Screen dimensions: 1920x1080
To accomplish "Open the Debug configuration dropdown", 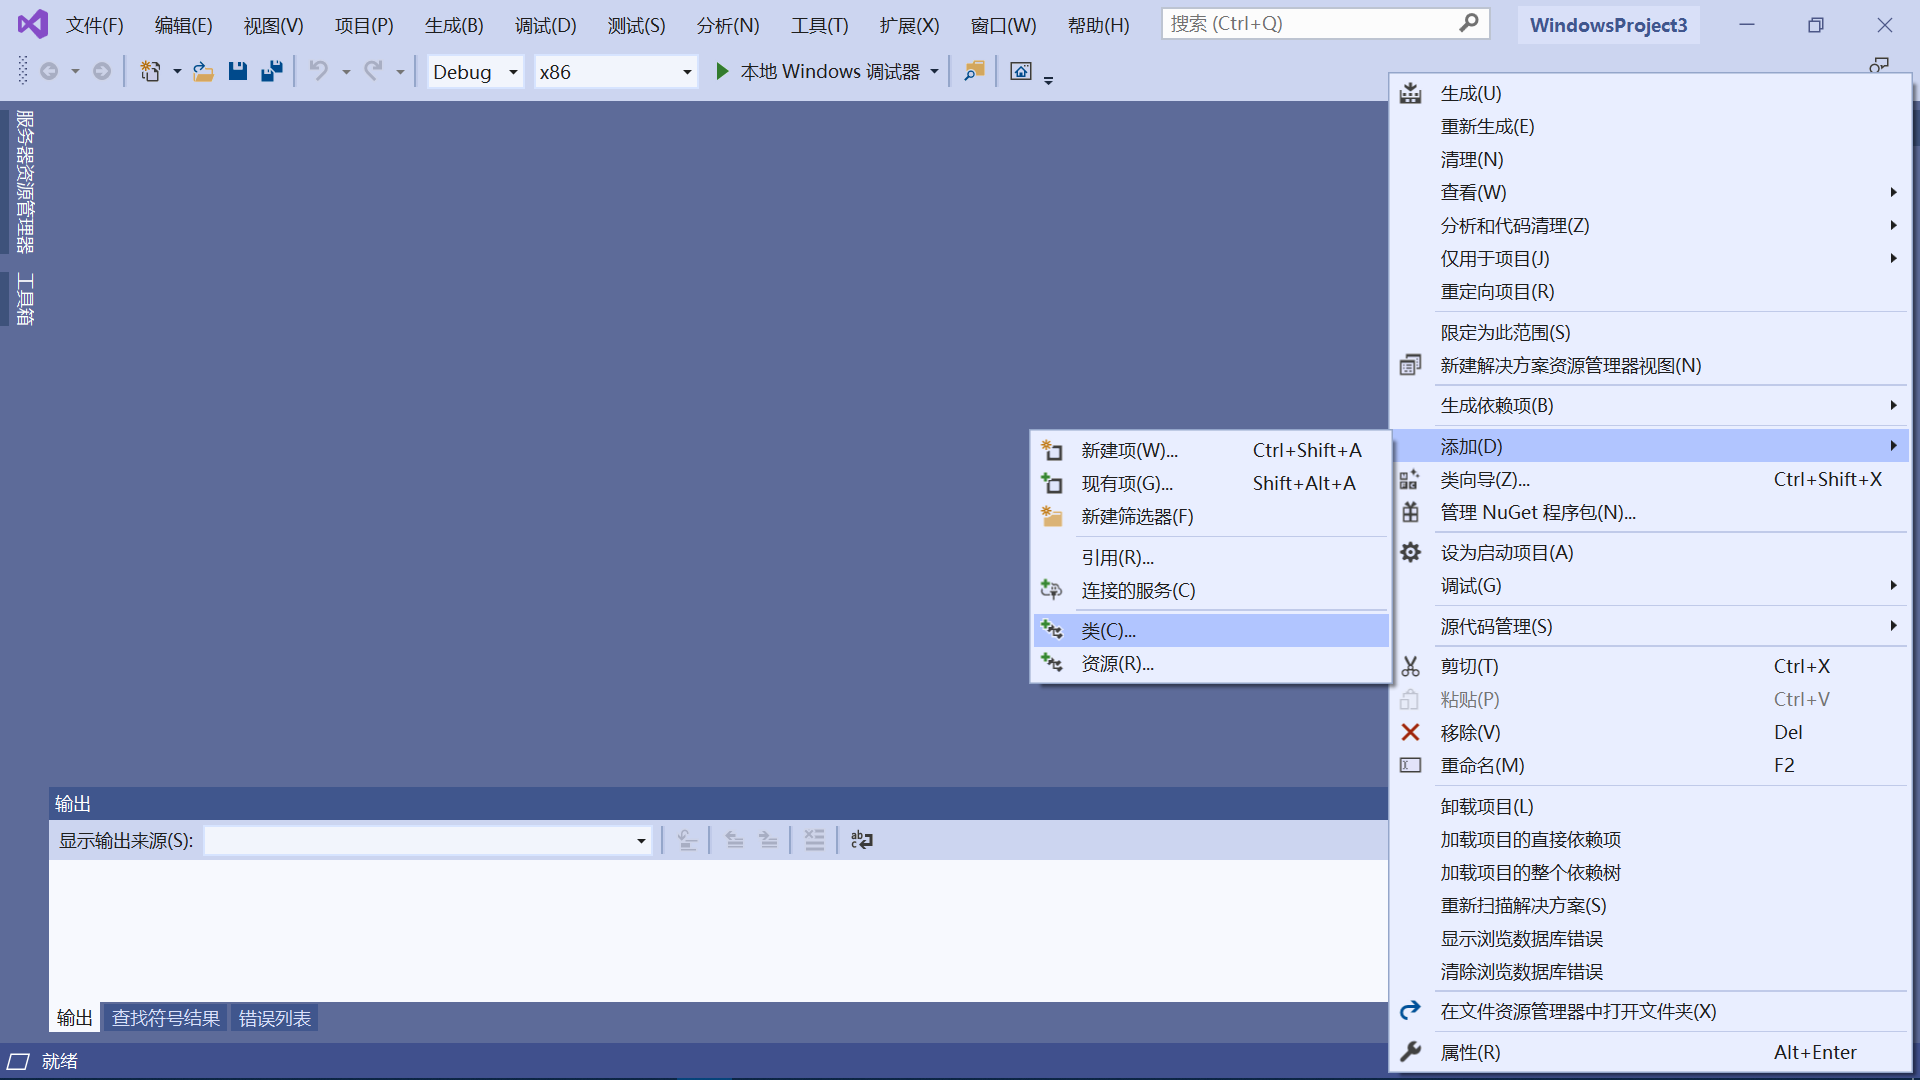I will click(475, 71).
